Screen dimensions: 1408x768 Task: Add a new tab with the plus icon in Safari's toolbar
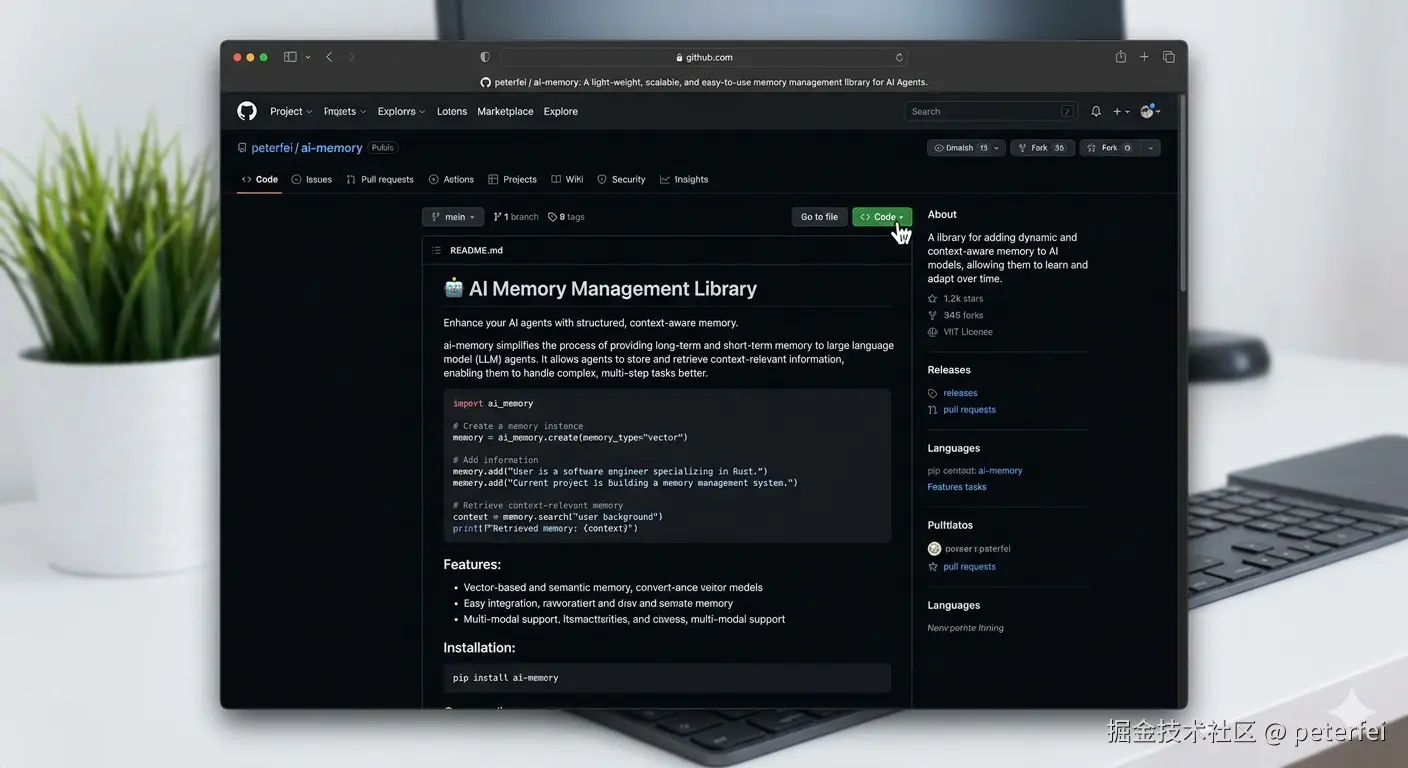tap(1144, 57)
